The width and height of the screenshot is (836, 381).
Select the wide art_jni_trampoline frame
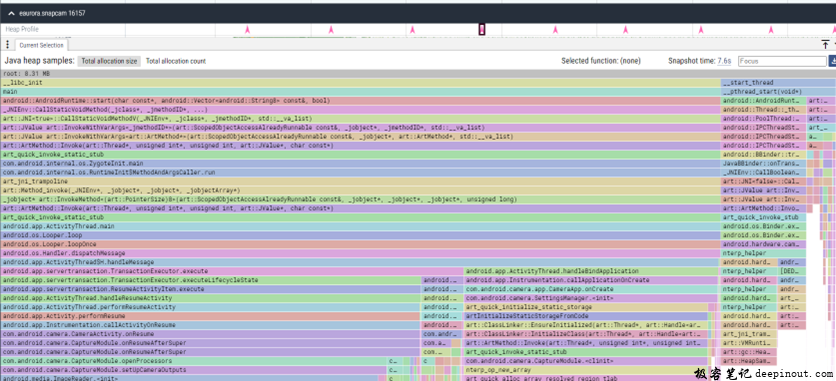(x=360, y=182)
